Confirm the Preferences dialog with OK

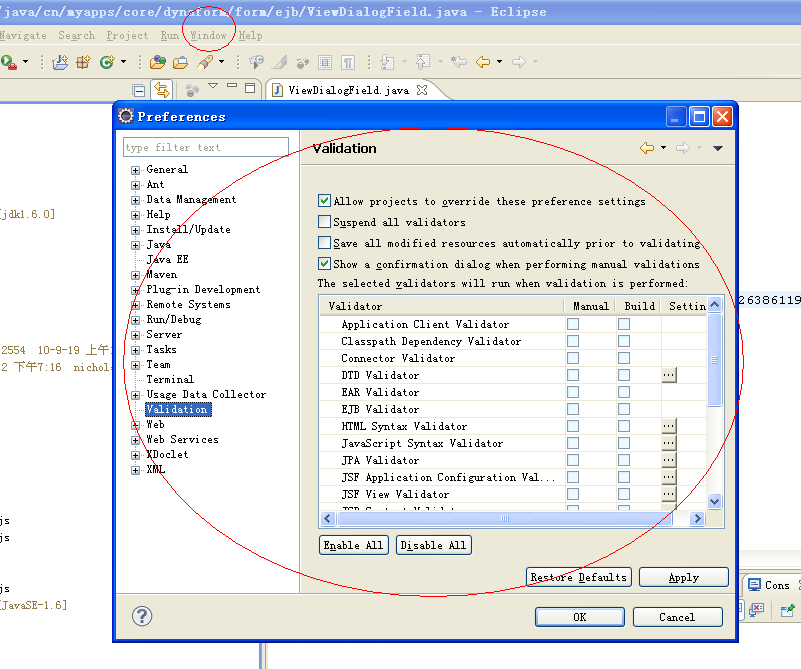[x=579, y=616]
